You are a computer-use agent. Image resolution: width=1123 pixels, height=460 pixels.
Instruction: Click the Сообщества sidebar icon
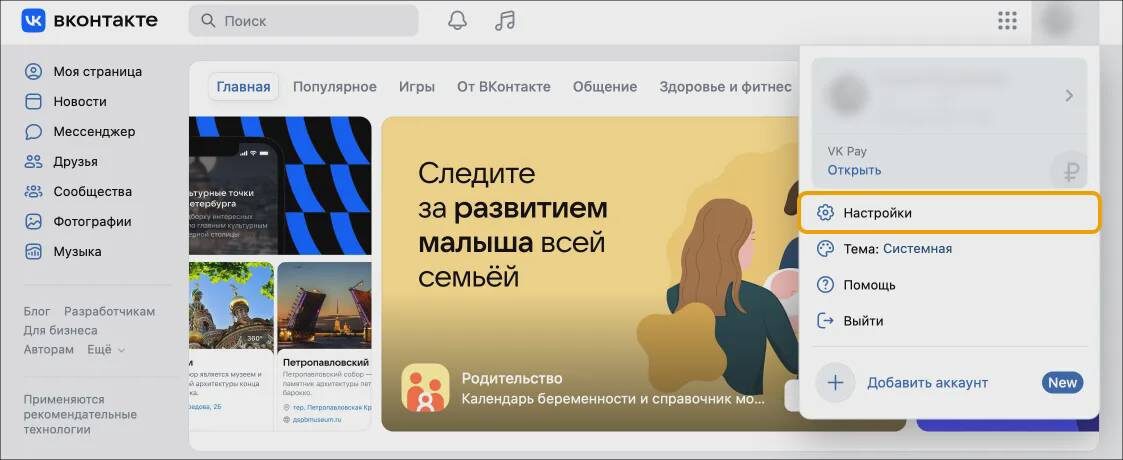[x=34, y=192]
